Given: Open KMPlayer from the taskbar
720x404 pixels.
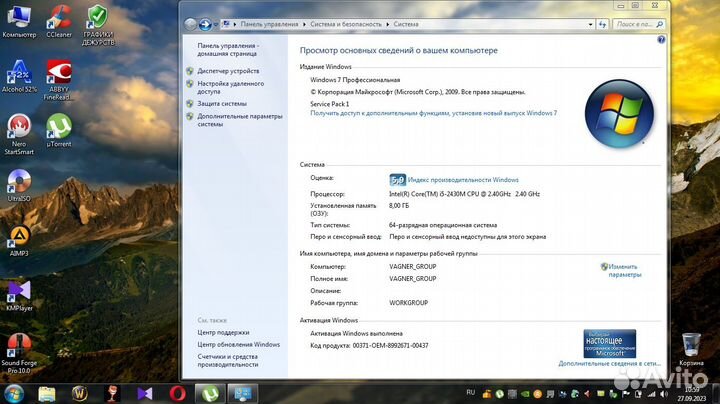Looking at the screenshot, I should [x=145, y=394].
